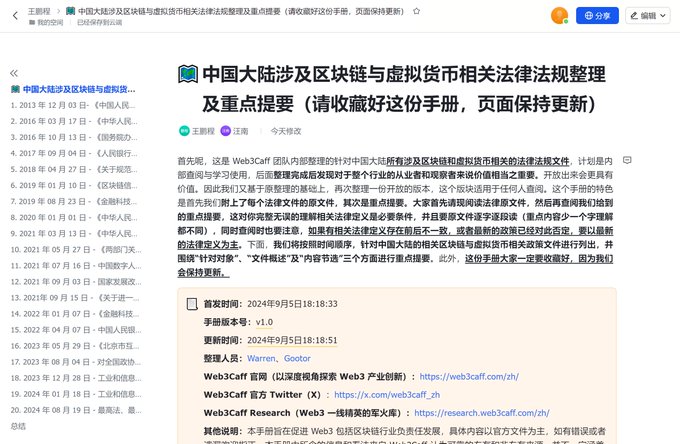This screenshot has width=680, height=444.
Task: Click the 分享 share button
Action: point(597,16)
